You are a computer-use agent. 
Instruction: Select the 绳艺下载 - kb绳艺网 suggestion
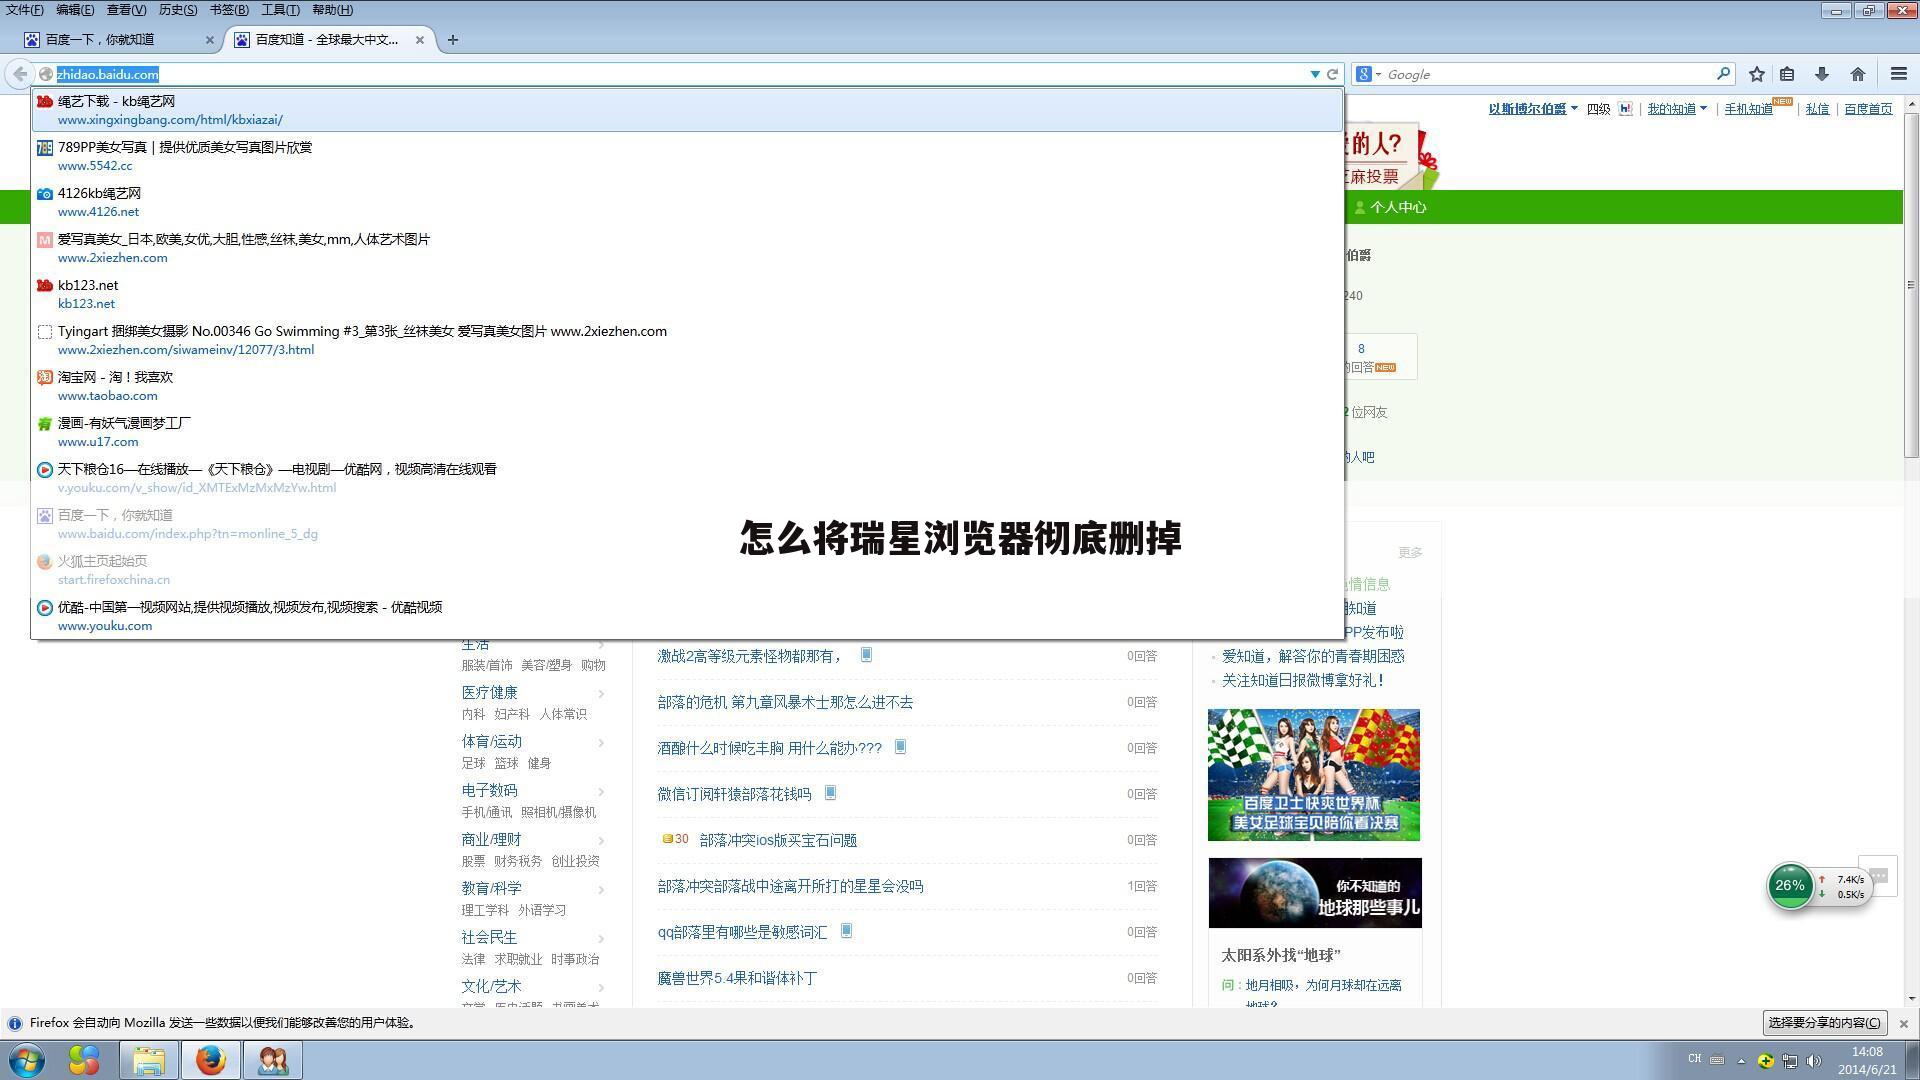click(x=687, y=110)
